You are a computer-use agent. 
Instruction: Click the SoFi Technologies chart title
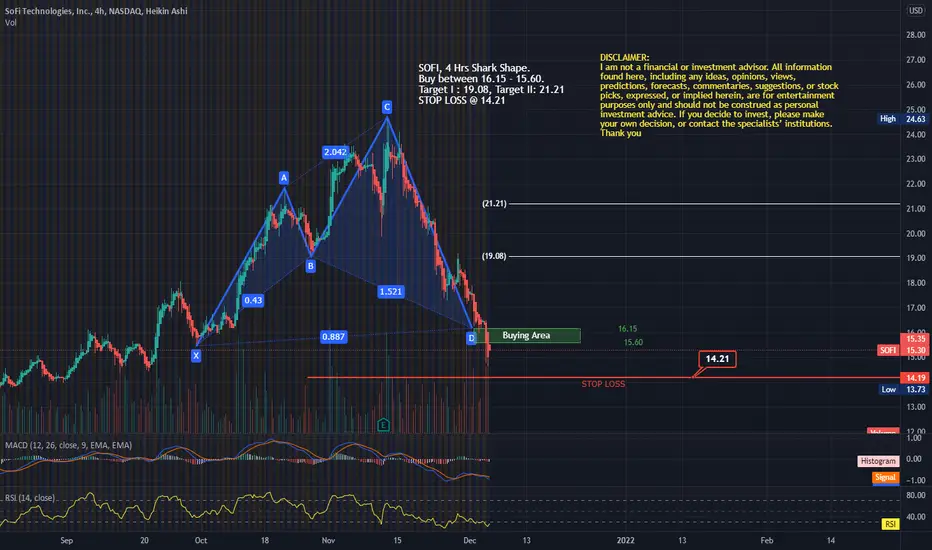pos(96,11)
